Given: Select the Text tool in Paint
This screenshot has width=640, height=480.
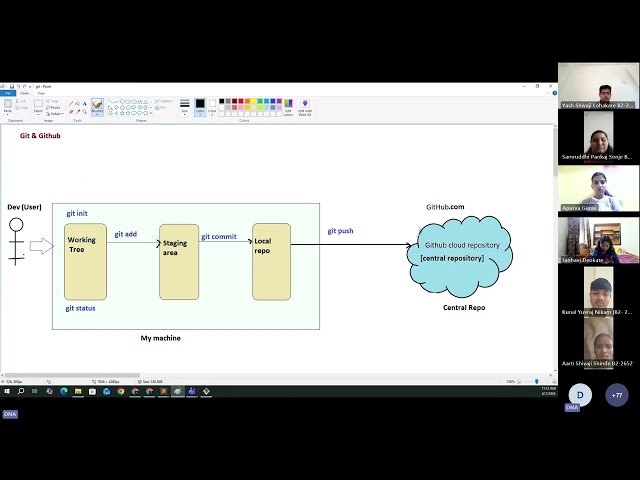Looking at the screenshot, I should pos(84,104).
